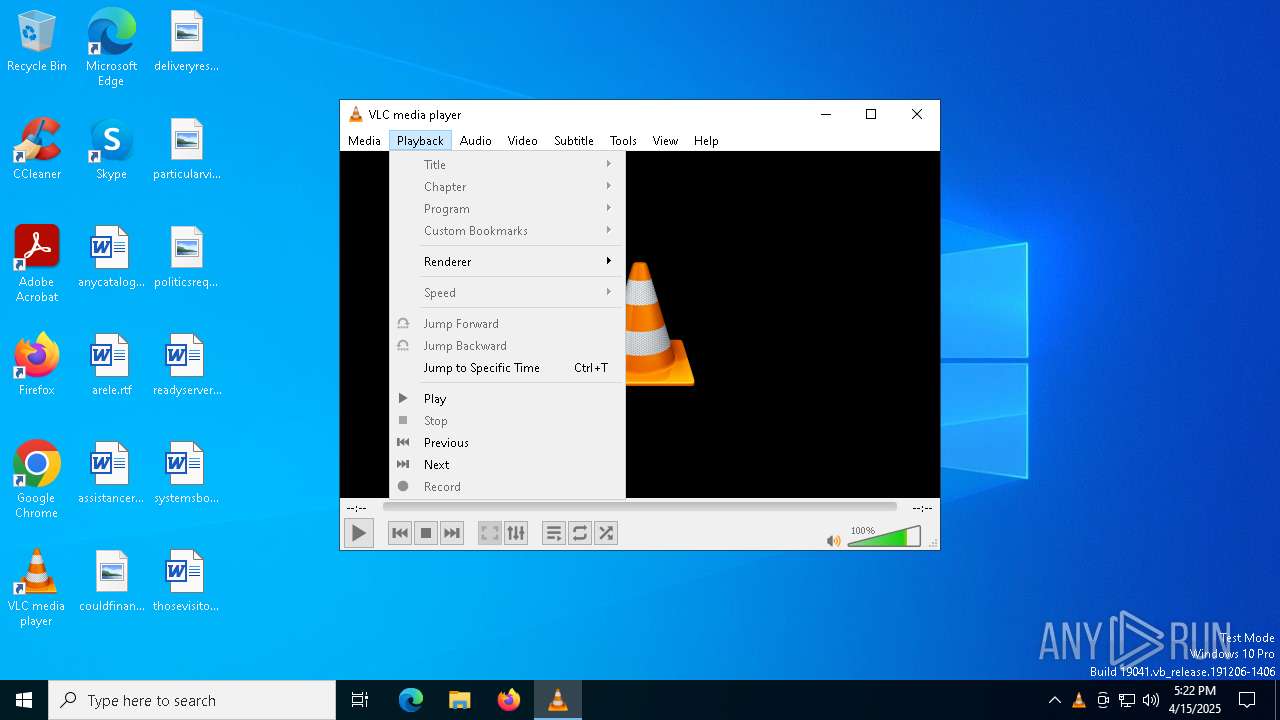Image resolution: width=1280 pixels, height=720 pixels.
Task: Select Record in the Playback menu
Action: pos(507,487)
